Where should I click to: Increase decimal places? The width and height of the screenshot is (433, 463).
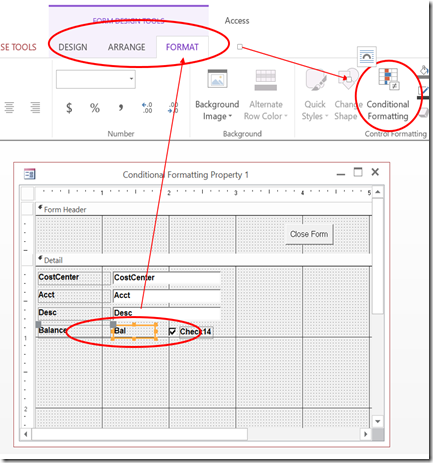(x=147, y=108)
